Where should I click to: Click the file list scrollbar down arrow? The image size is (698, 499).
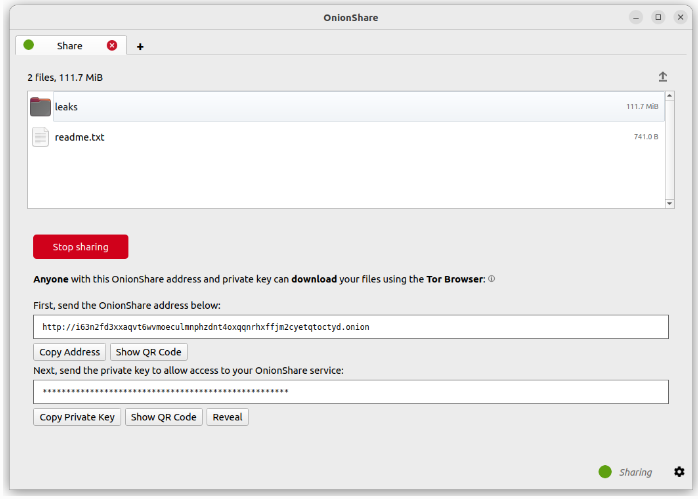click(670, 203)
